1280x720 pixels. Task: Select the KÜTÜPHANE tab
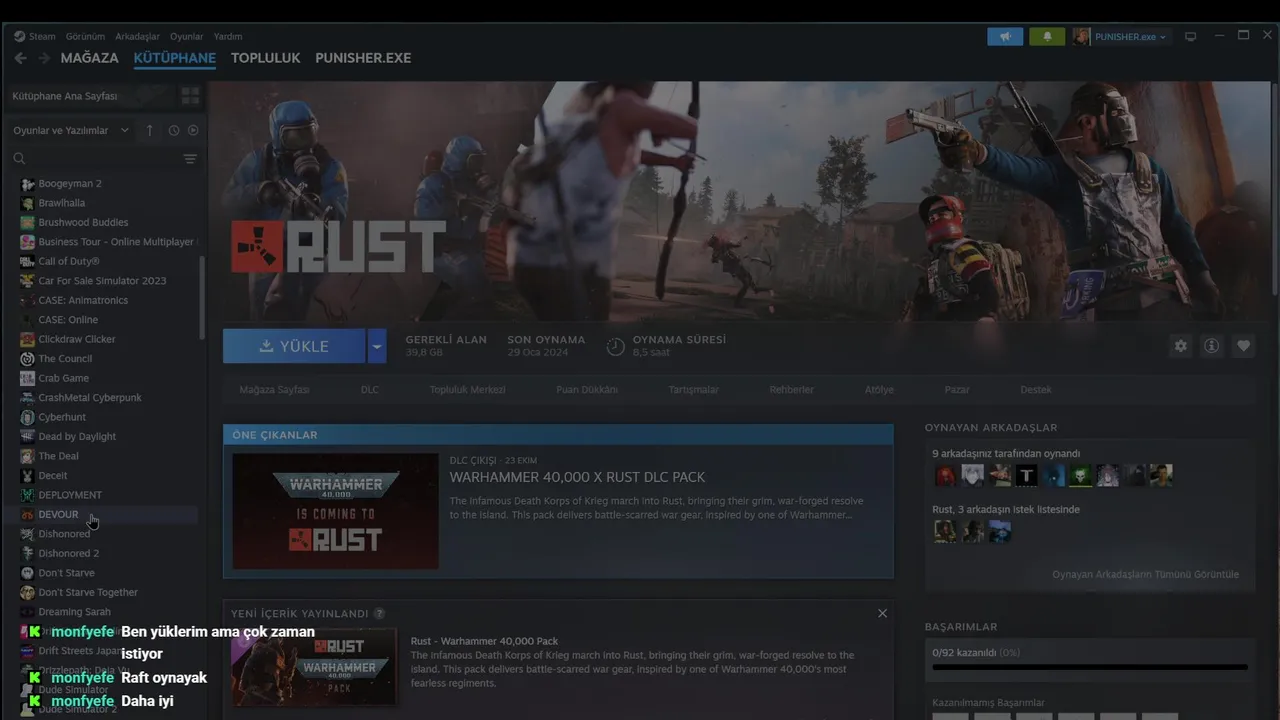tap(175, 58)
